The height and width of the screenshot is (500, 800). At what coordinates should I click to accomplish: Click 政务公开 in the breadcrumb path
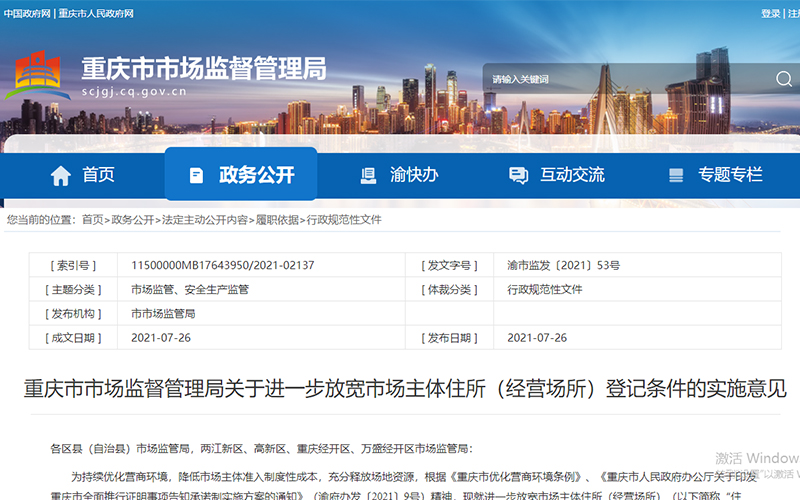(x=133, y=219)
